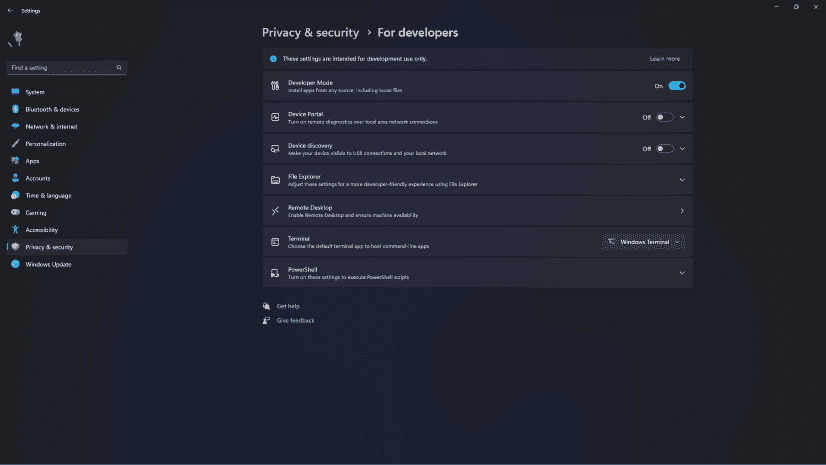Expand the File Explorer section chevron
This screenshot has width=826, height=465.
click(682, 180)
